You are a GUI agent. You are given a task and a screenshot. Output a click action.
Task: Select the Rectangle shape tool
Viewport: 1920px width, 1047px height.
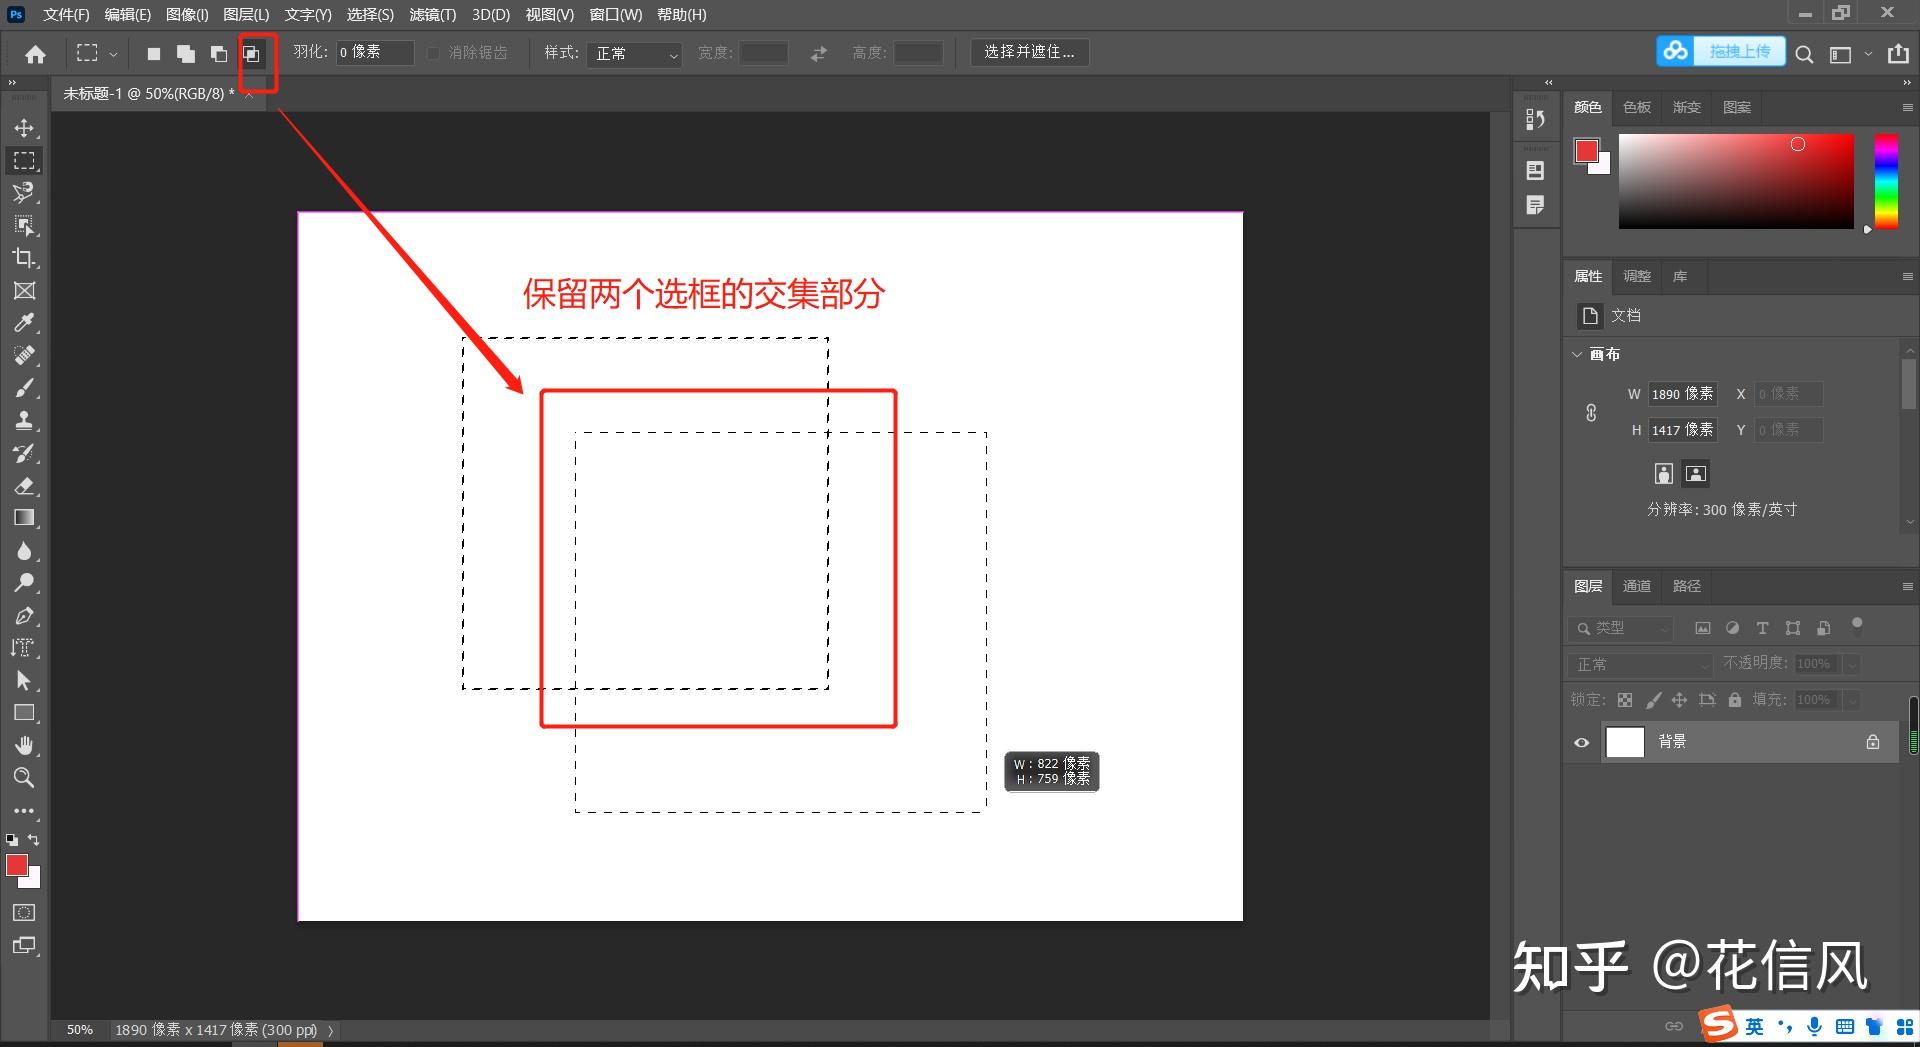(25, 713)
